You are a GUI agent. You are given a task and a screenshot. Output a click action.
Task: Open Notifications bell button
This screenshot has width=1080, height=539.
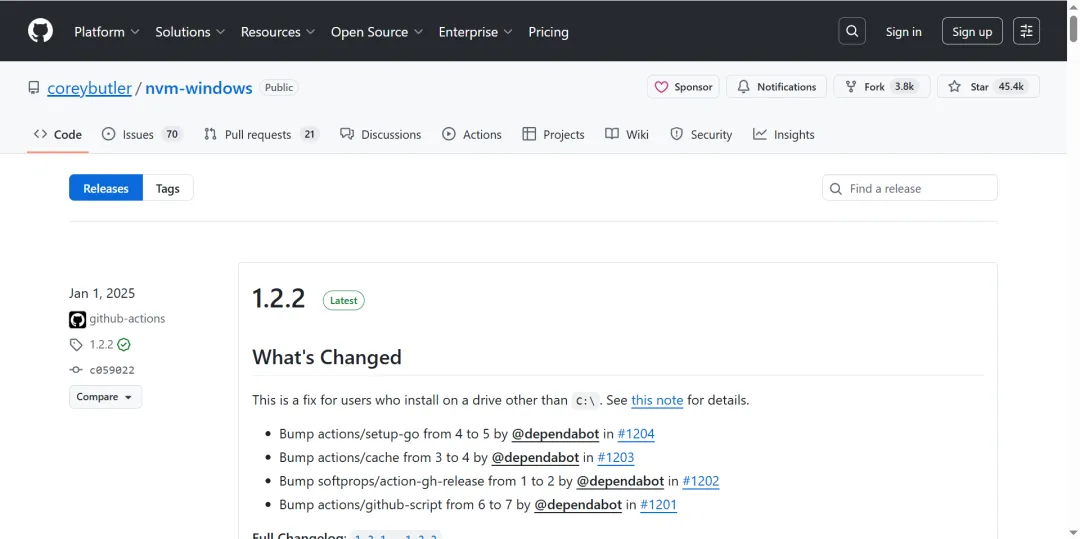[x=776, y=87]
